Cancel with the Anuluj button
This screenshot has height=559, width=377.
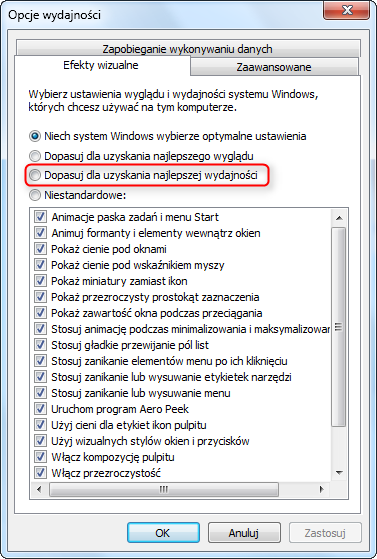click(244, 533)
